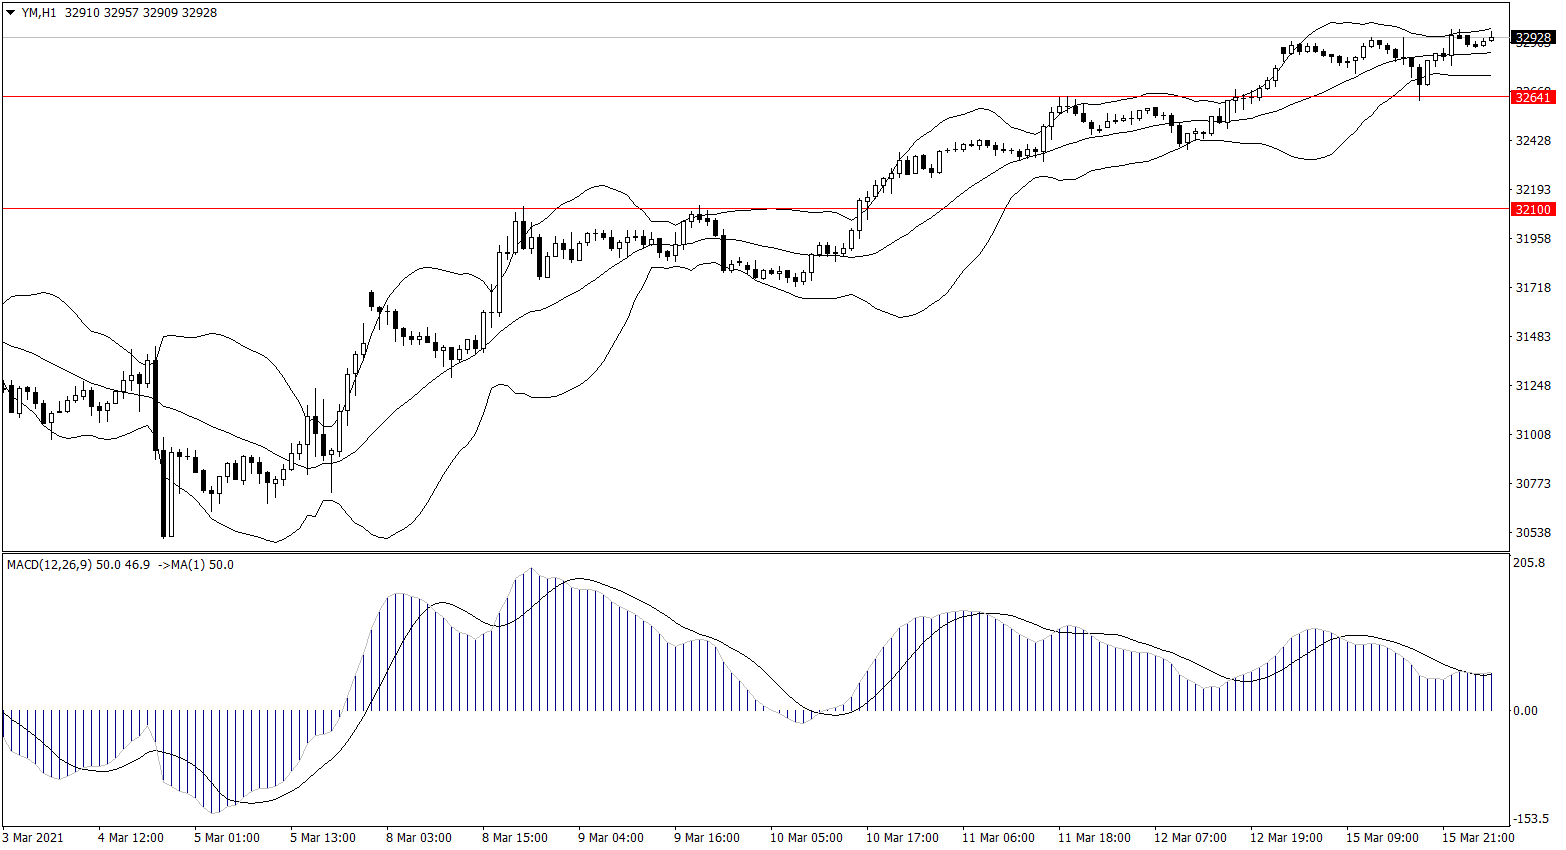The height and width of the screenshot is (850, 1566).
Task: Click the 12 Mar 07:00 time label
Action: click(1190, 838)
